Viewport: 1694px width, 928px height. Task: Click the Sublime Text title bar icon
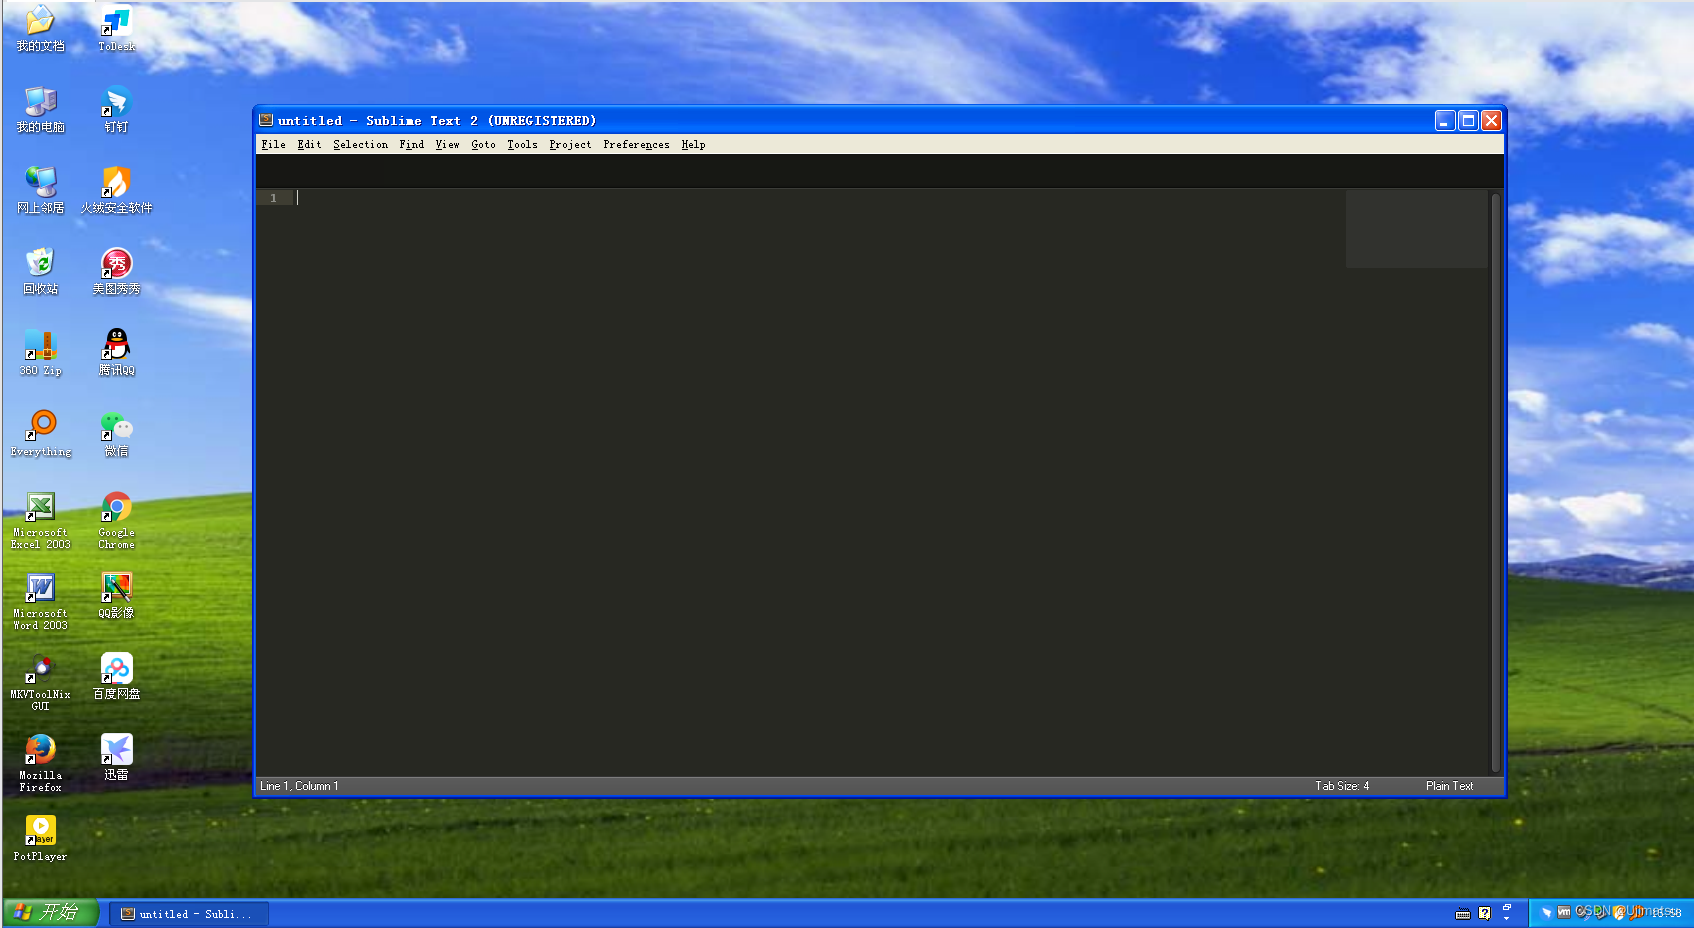pyautogui.click(x=266, y=120)
